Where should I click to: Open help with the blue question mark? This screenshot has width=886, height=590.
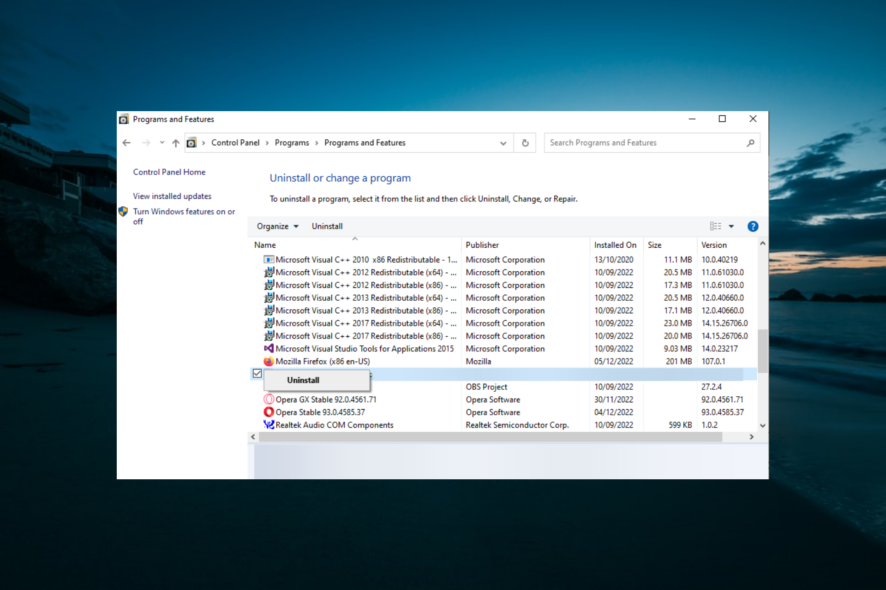pyautogui.click(x=753, y=226)
